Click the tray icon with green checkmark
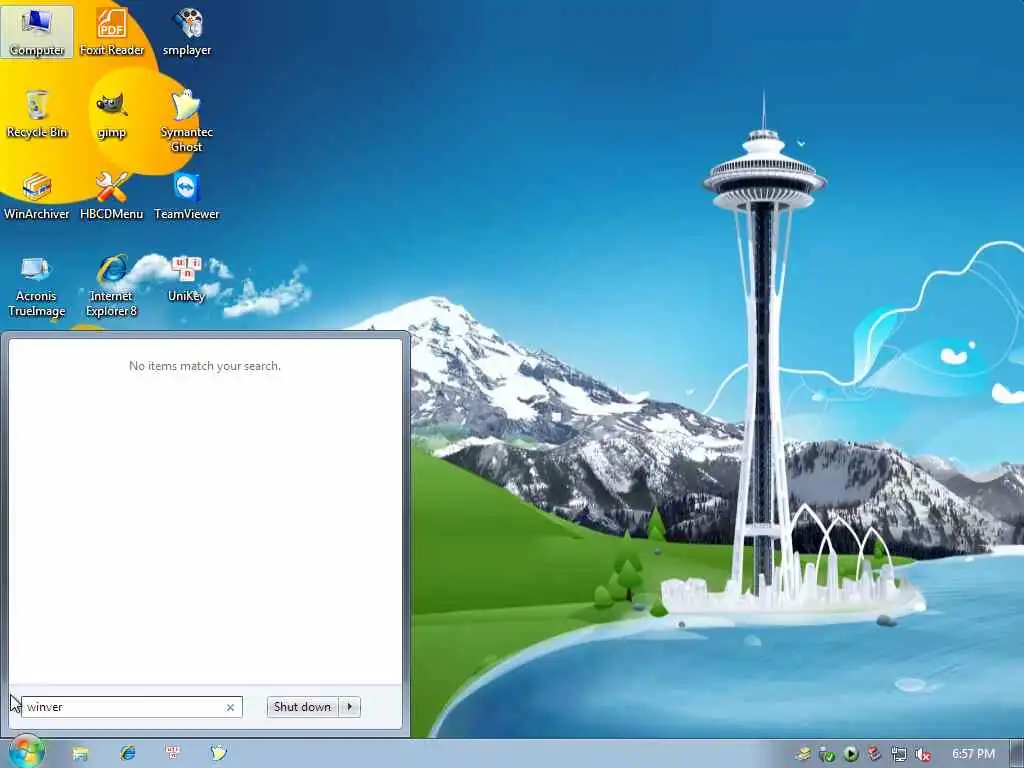The height and width of the screenshot is (768, 1024). coord(827,755)
